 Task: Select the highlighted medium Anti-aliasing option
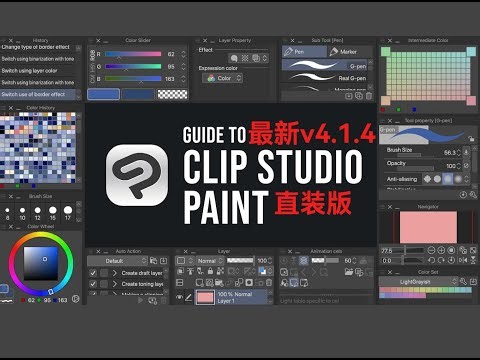(x=448, y=179)
